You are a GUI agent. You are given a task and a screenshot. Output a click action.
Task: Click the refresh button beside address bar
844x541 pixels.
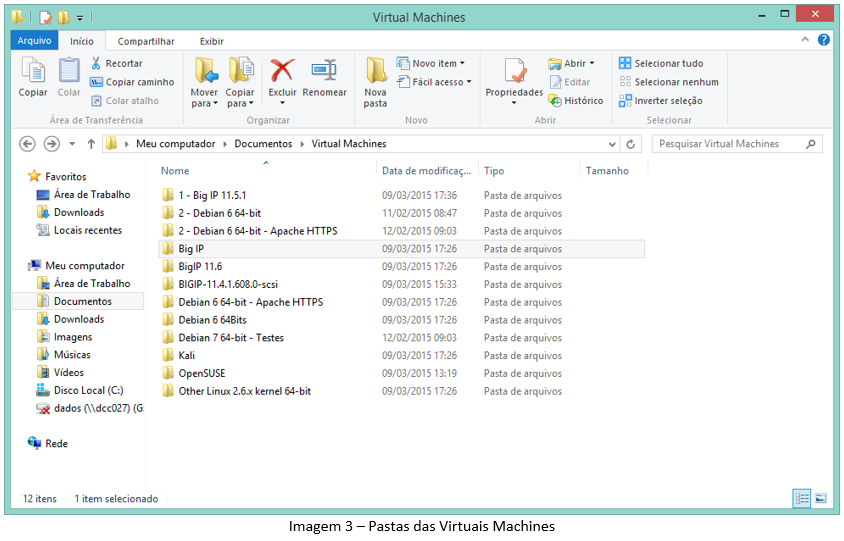click(630, 144)
